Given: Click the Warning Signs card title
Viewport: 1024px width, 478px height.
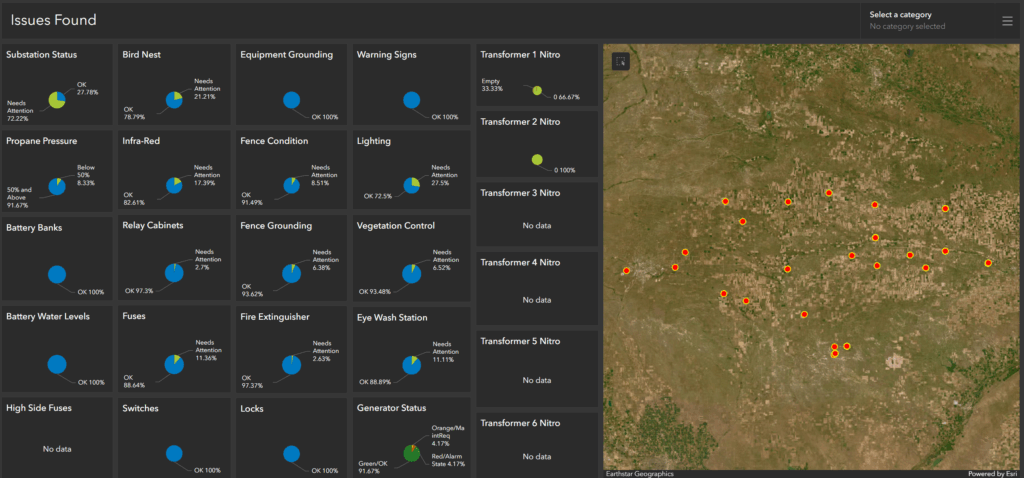Looking at the screenshot, I should click(x=387, y=55).
